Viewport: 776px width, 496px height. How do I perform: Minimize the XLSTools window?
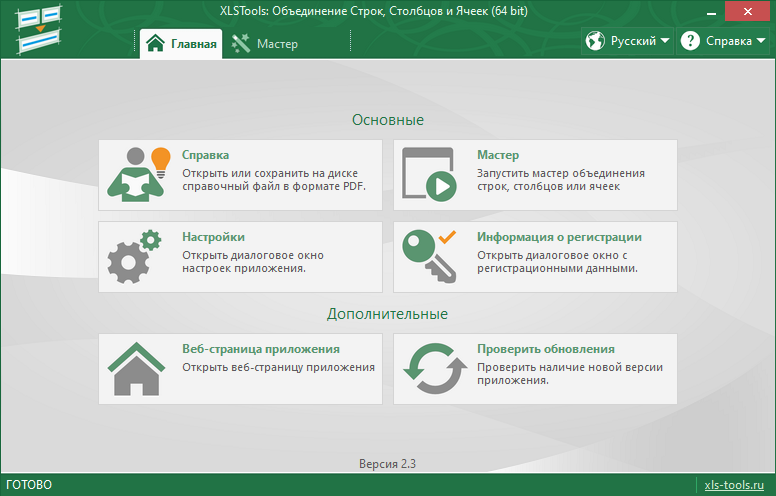(712, 11)
